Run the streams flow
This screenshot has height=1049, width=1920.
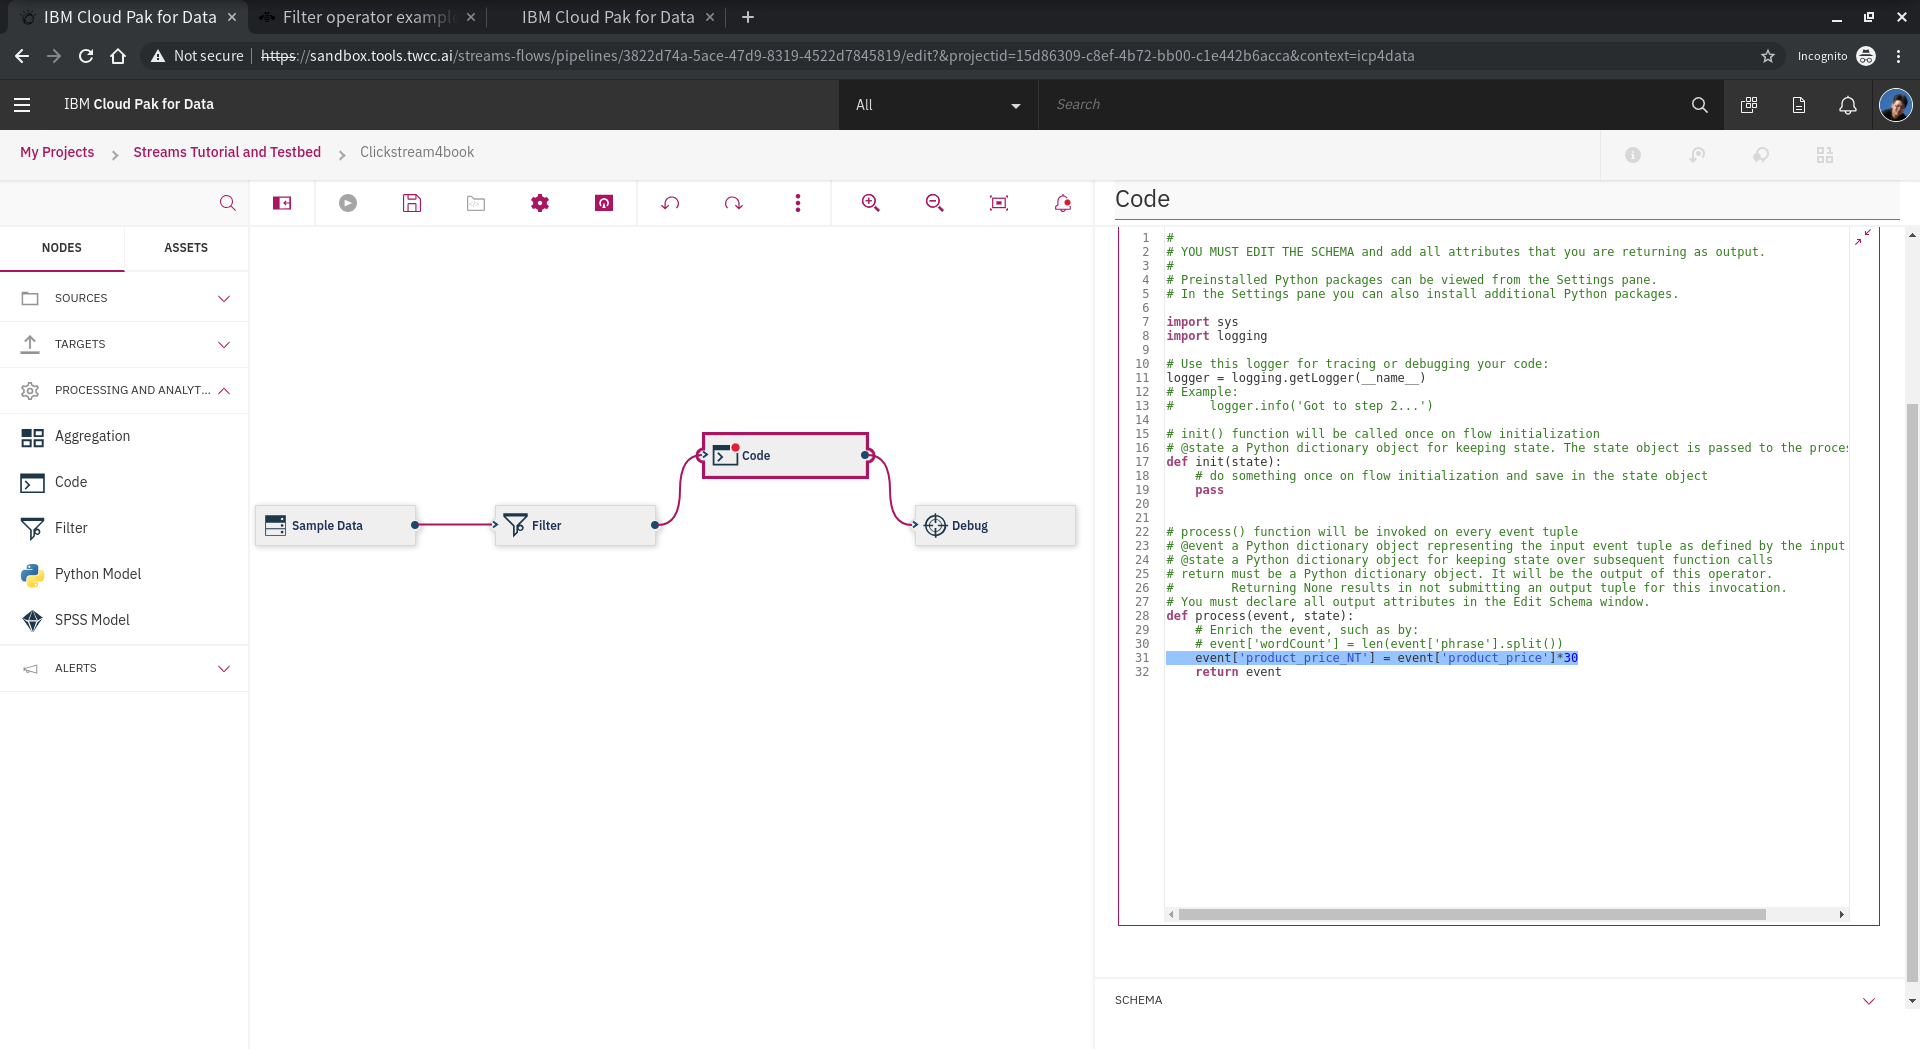click(x=348, y=203)
